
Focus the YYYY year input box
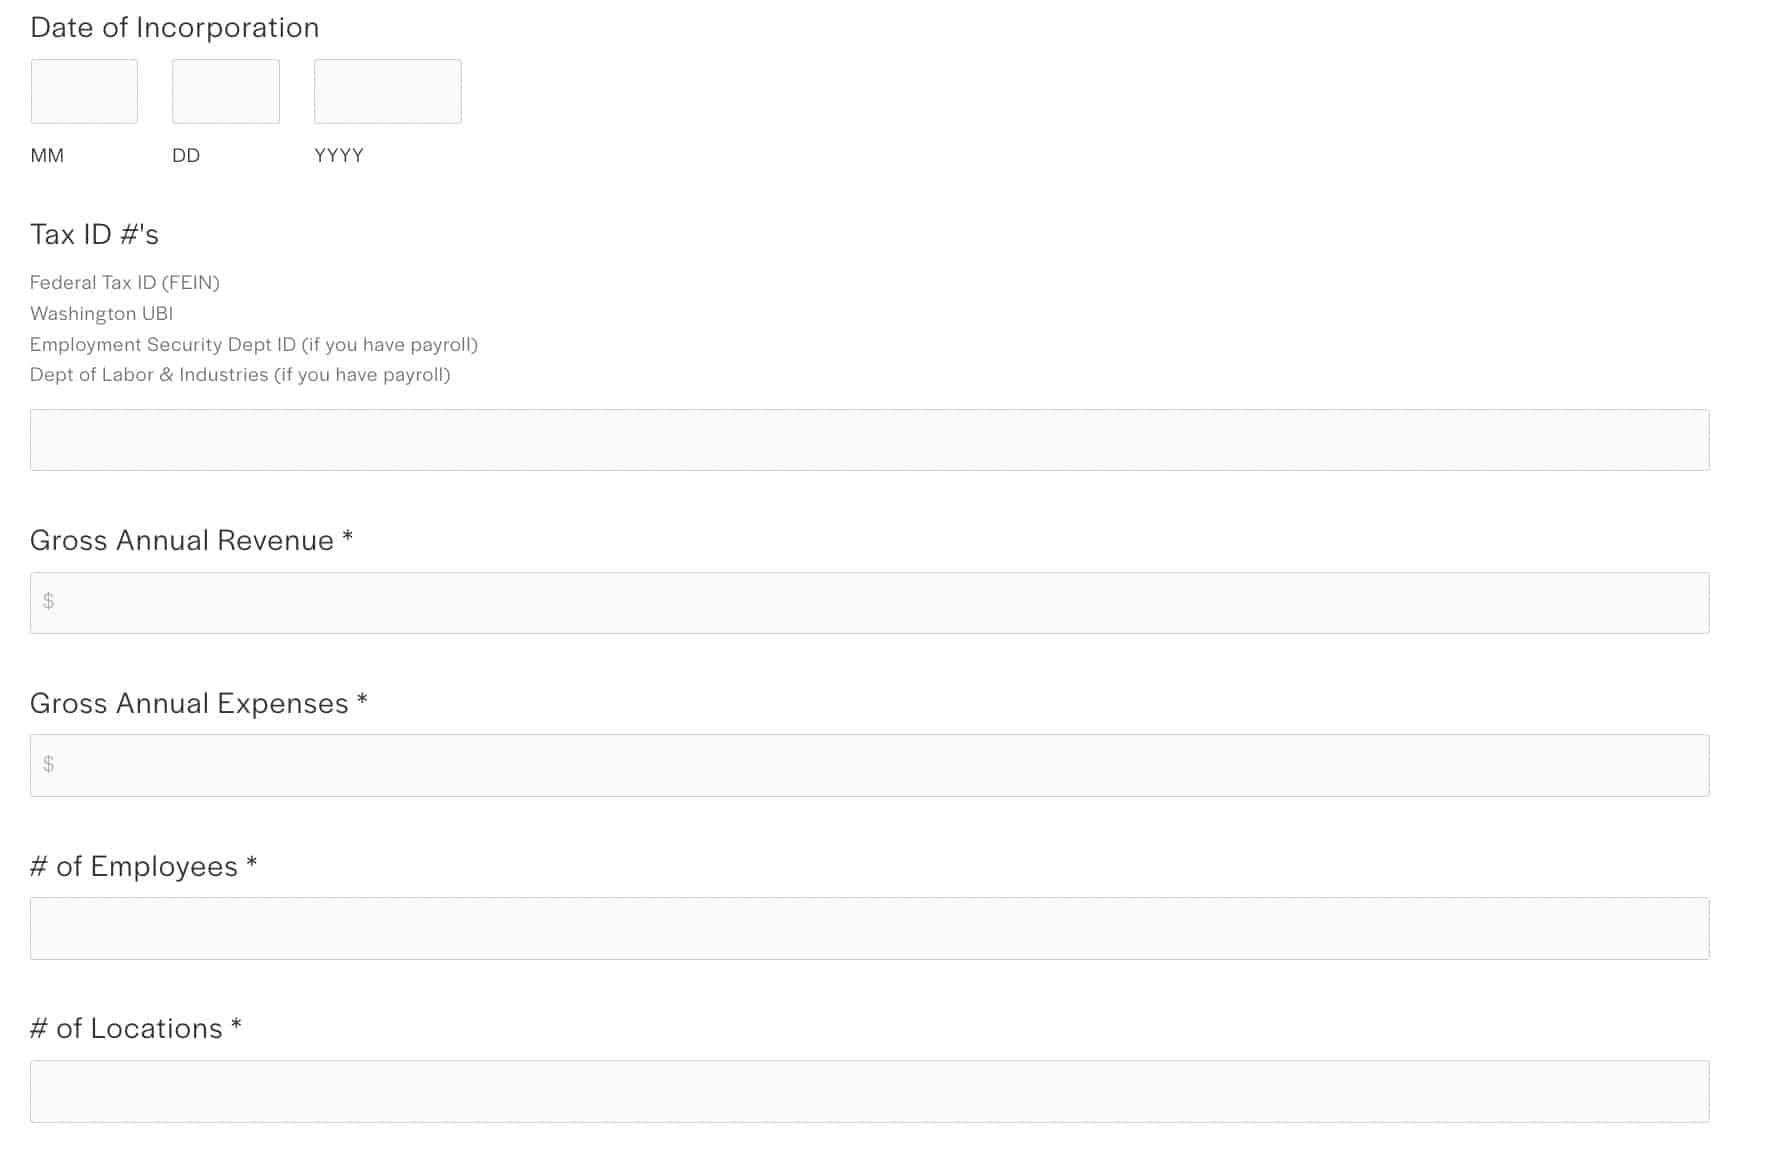pyautogui.click(x=388, y=91)
